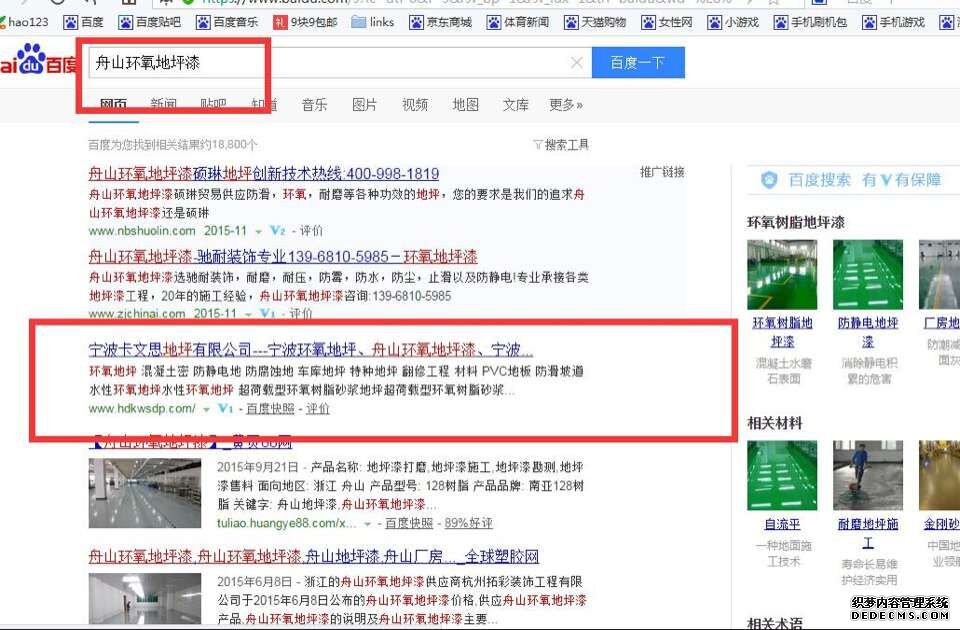Open 评价 link for nbshuolin.com result
This screenshot has height=630, width=960.
311,231
